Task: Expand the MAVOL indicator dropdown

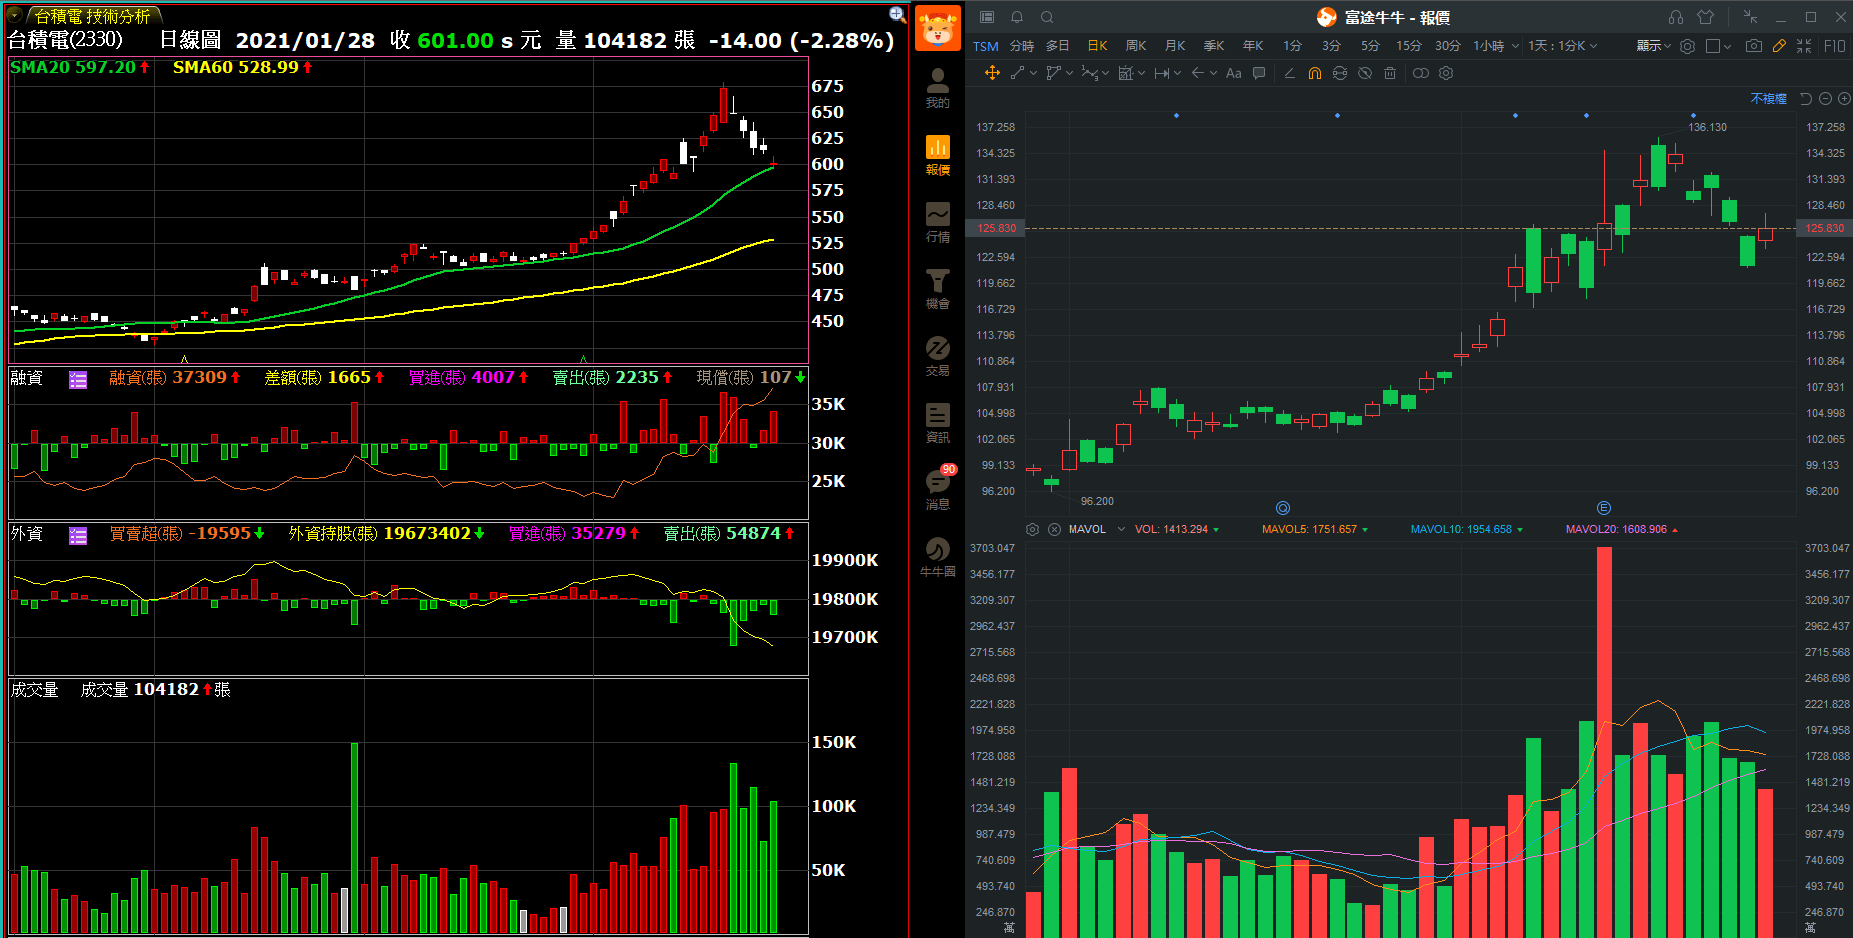Action: (1121, 529)
